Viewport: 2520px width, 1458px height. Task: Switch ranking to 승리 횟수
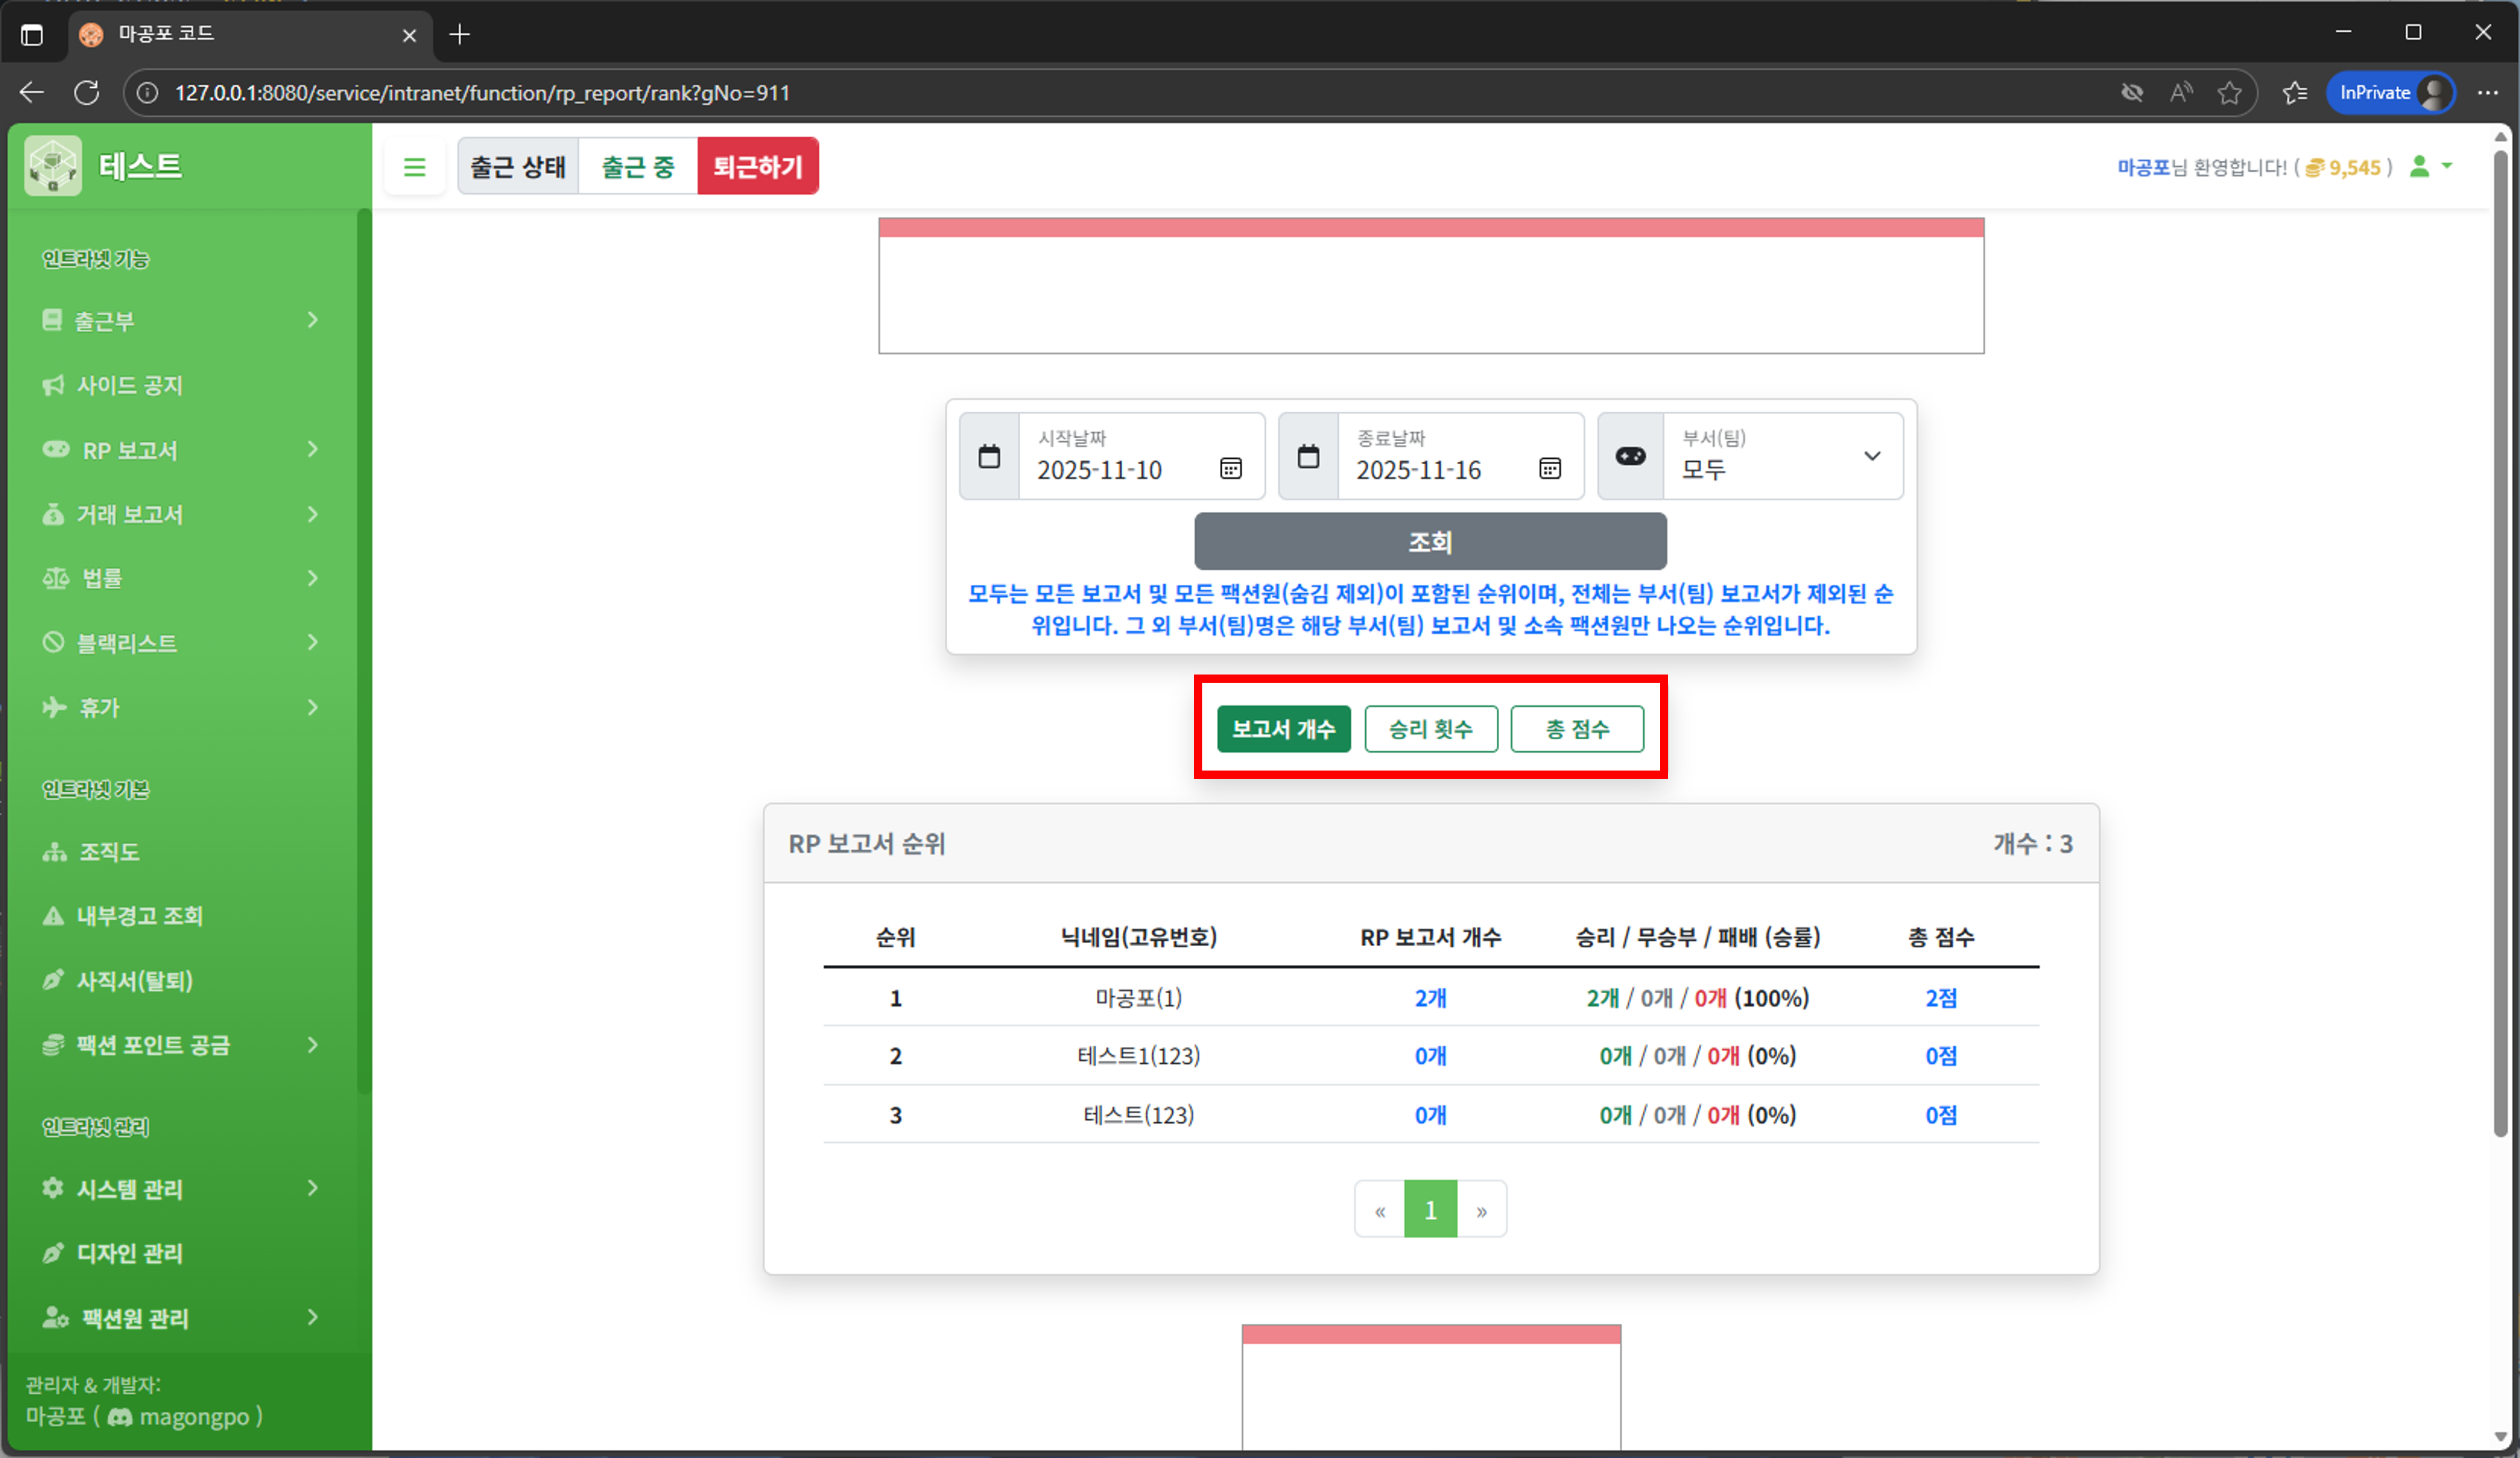tap(1430, 729)
